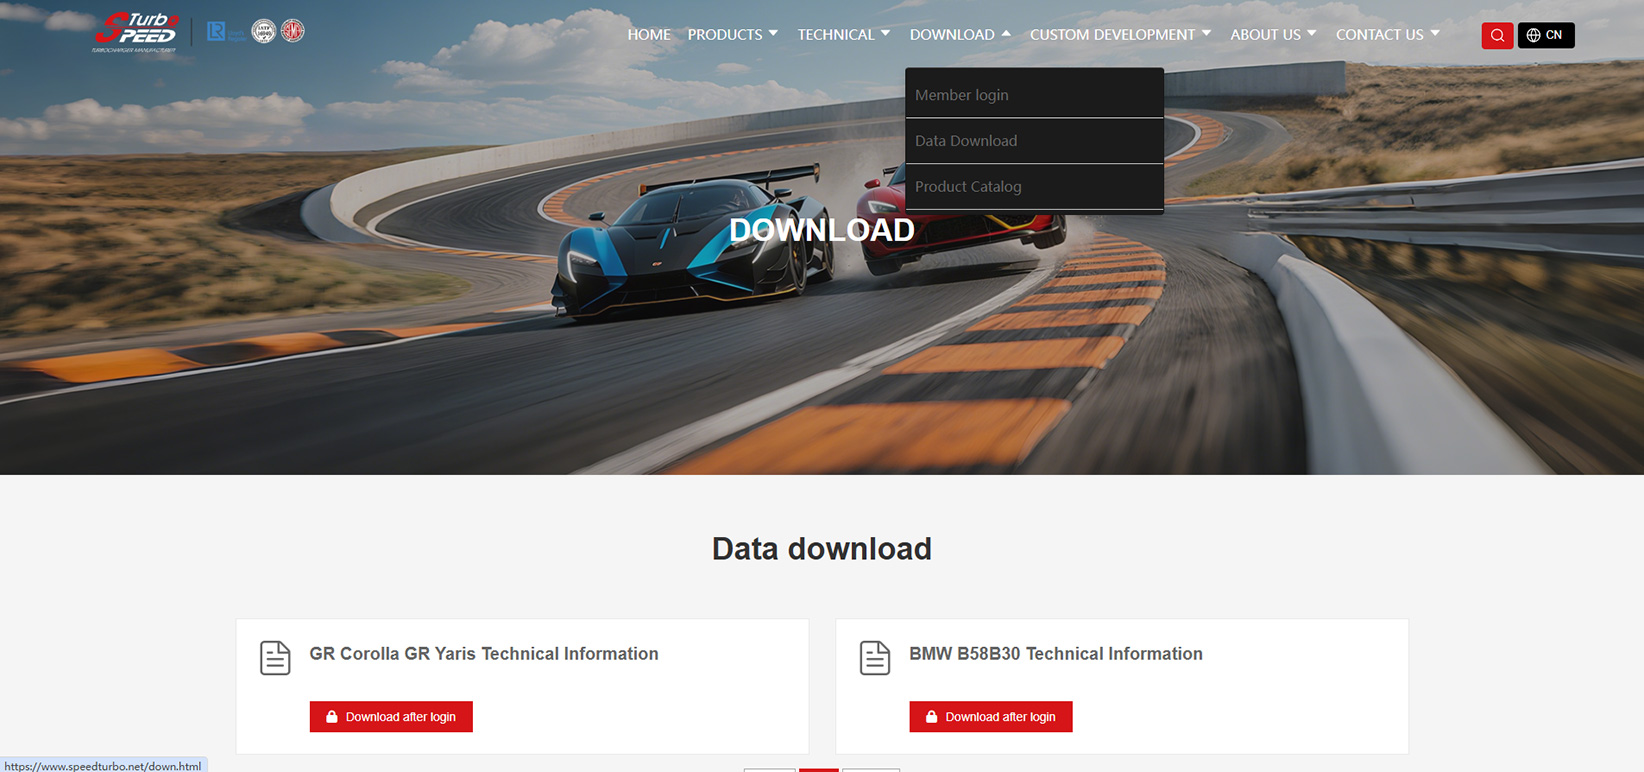Click the document icon beside BMW B58B30 info
The height and width of the screenshot is (772, 1644).
[x=875, y=658]
